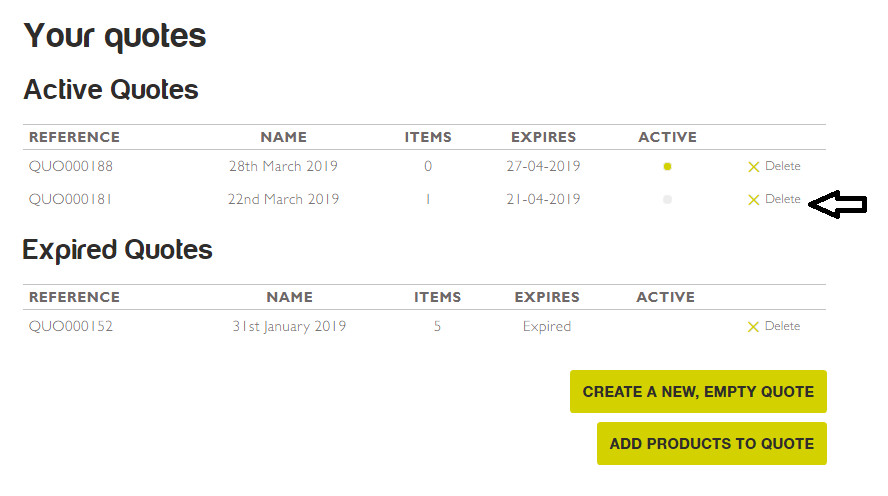Image resolution: width=888 pixels, height=496 pixels.
Task: Click the Your quotes page title
Action: [x=115, y=36]
